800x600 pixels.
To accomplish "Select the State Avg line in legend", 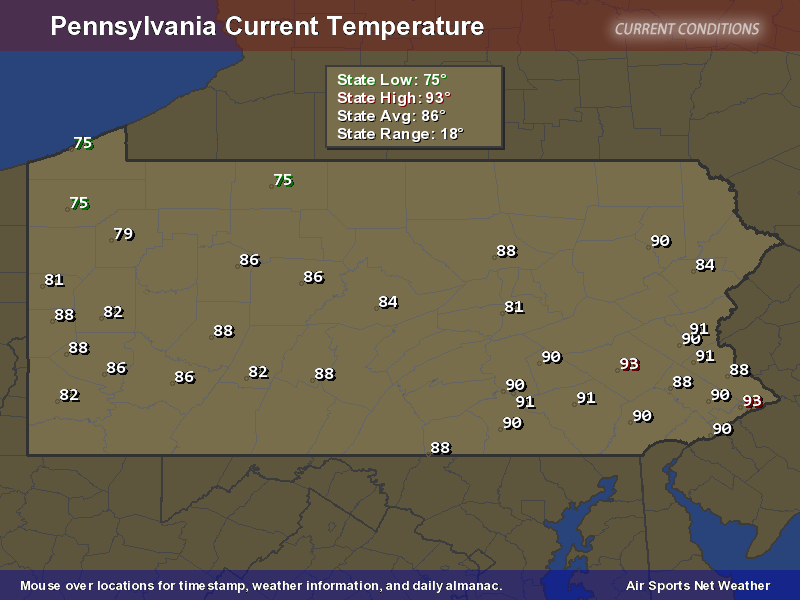I will click(x=391, y=116).
